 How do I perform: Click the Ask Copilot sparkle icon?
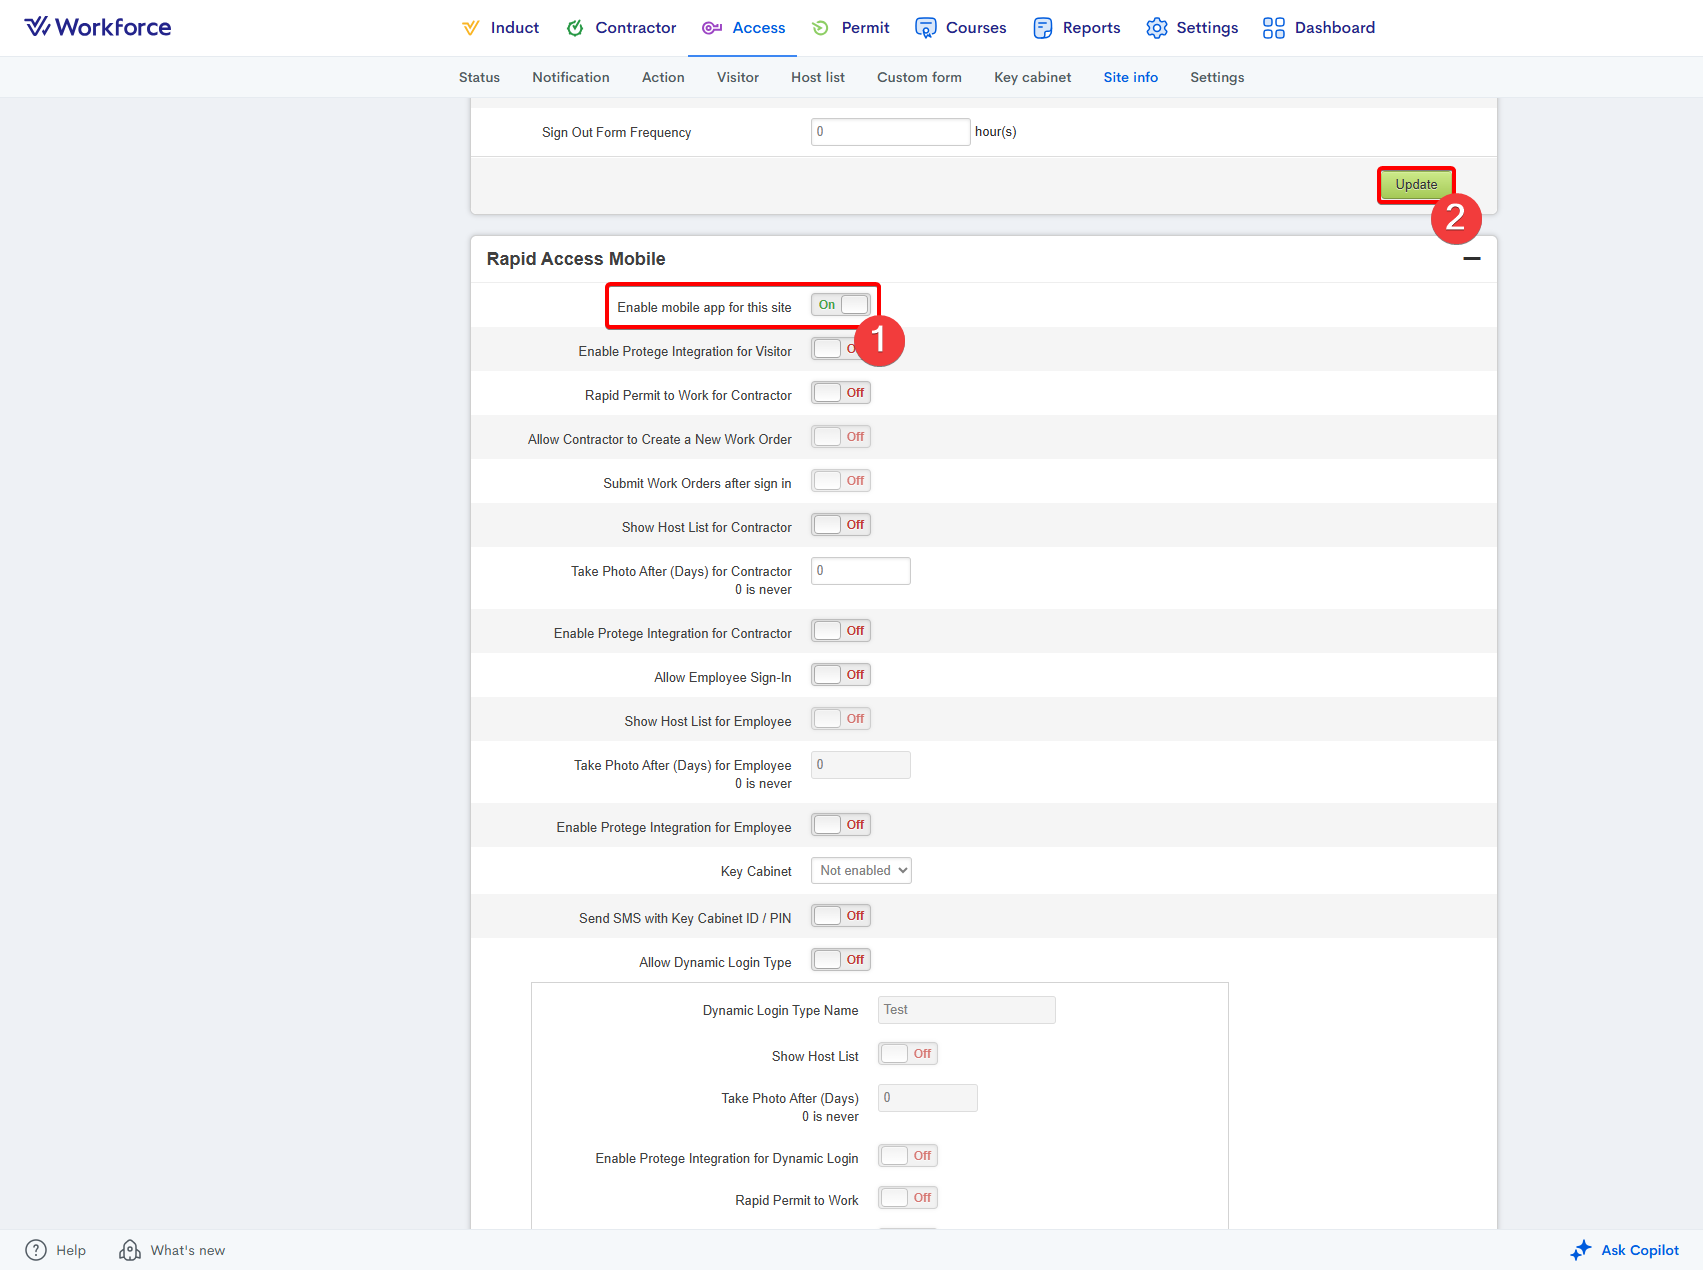(1581, 1250)
